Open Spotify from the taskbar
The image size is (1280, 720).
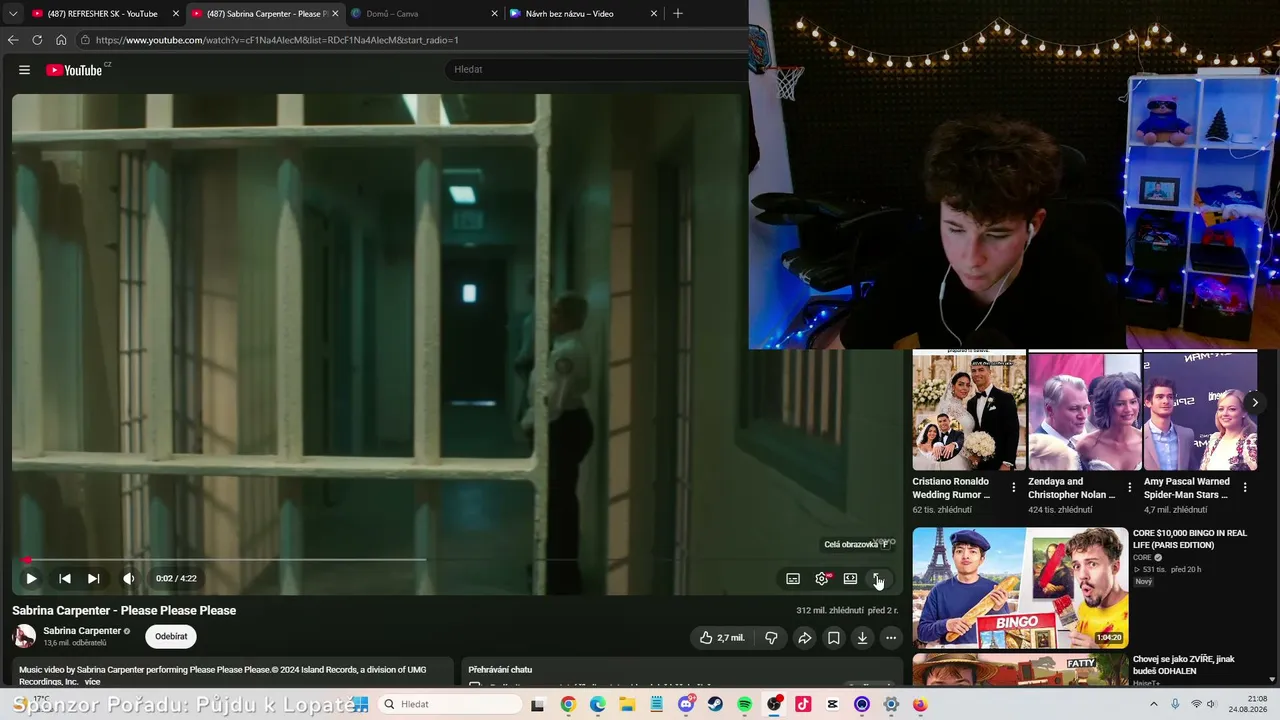745,704
